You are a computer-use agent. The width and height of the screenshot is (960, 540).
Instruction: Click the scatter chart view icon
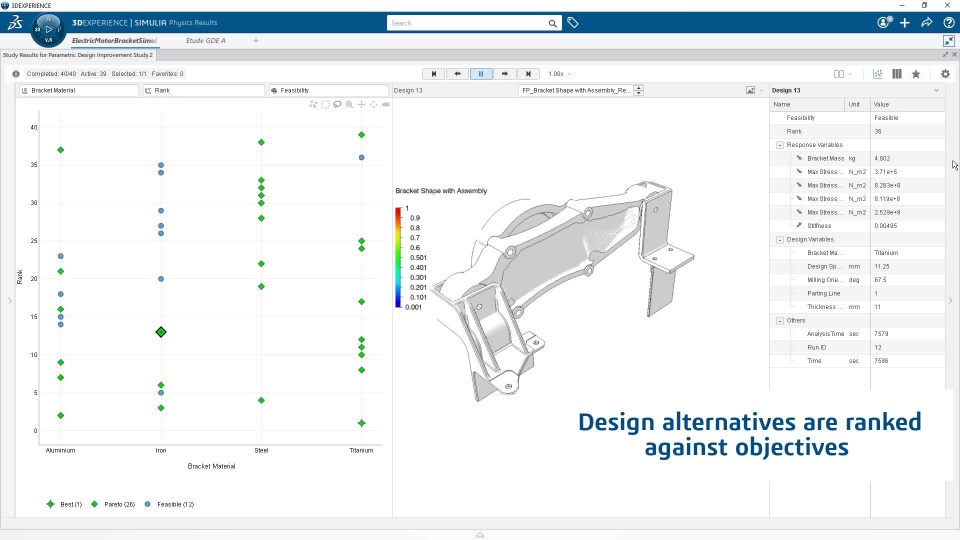click(x=878, y=73)
